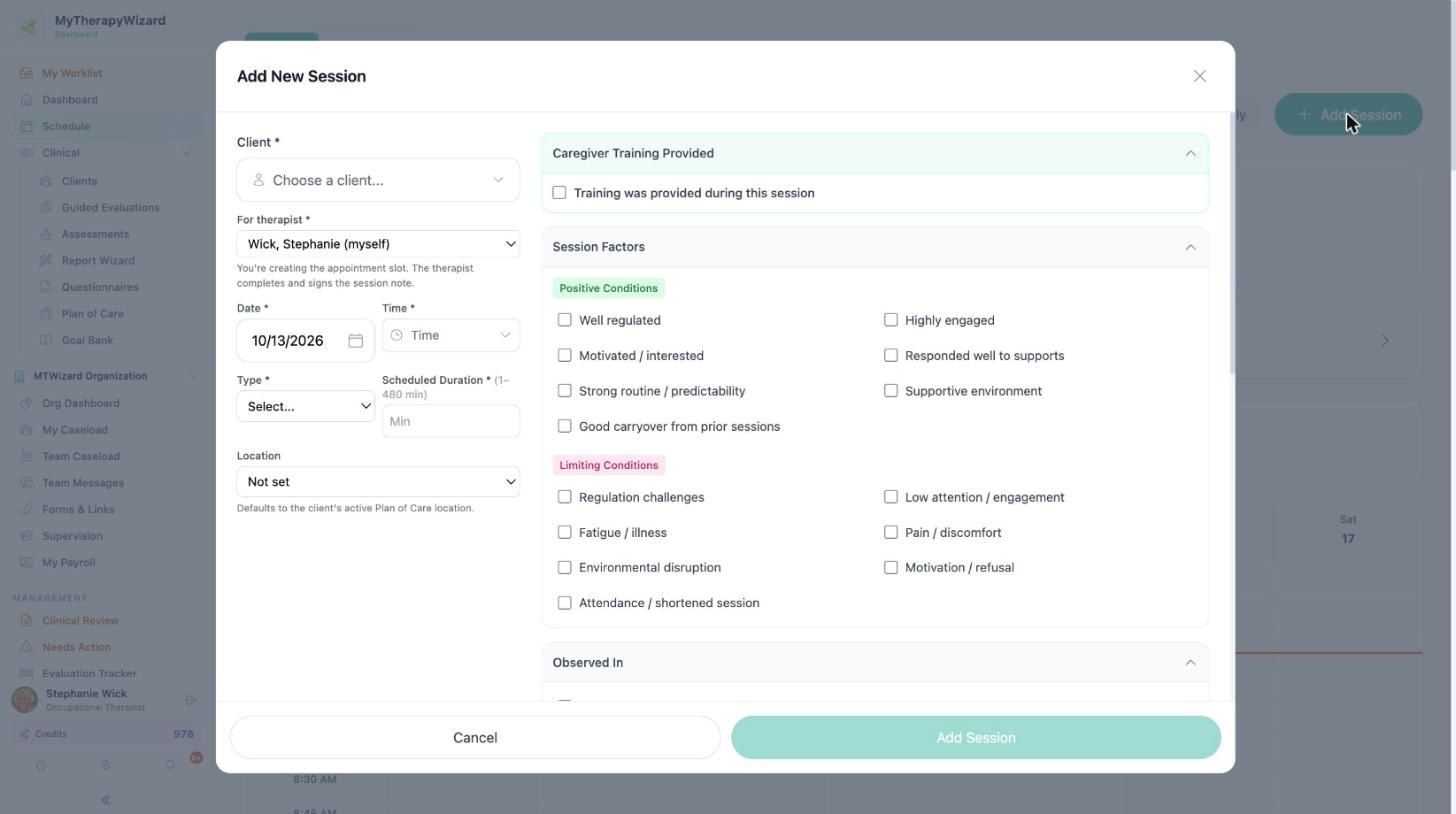Click the notifications bell icon
This screenshot has width=1456, height=814.
(170, 765)
